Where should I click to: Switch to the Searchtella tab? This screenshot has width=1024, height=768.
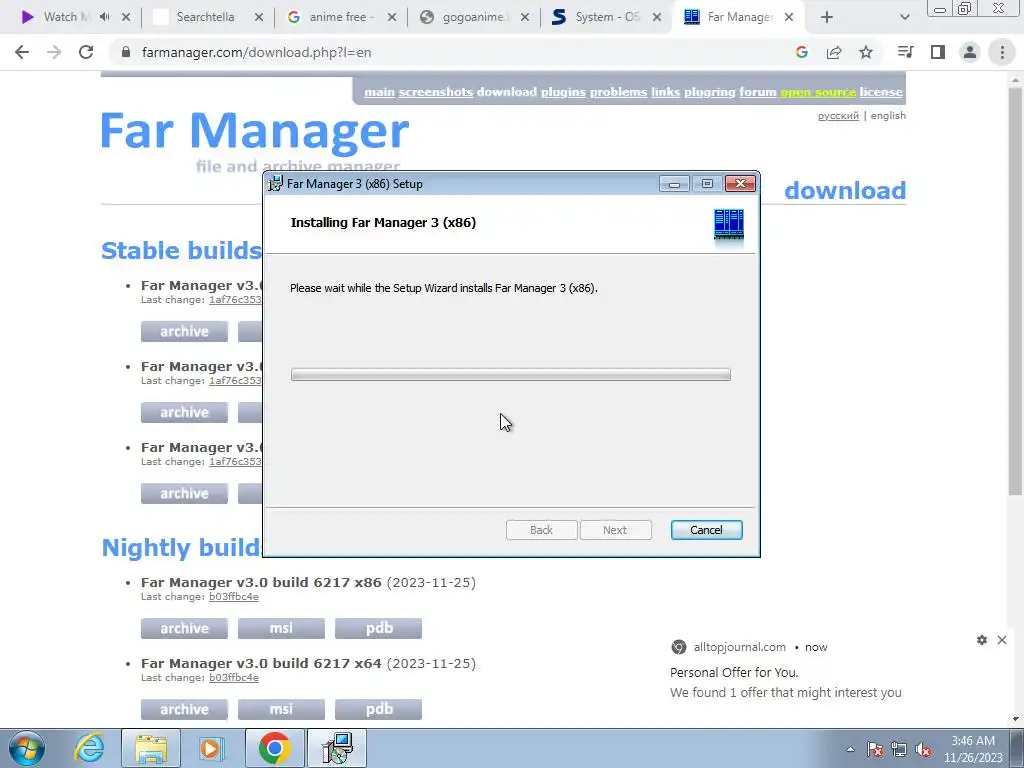click(205, 17)
